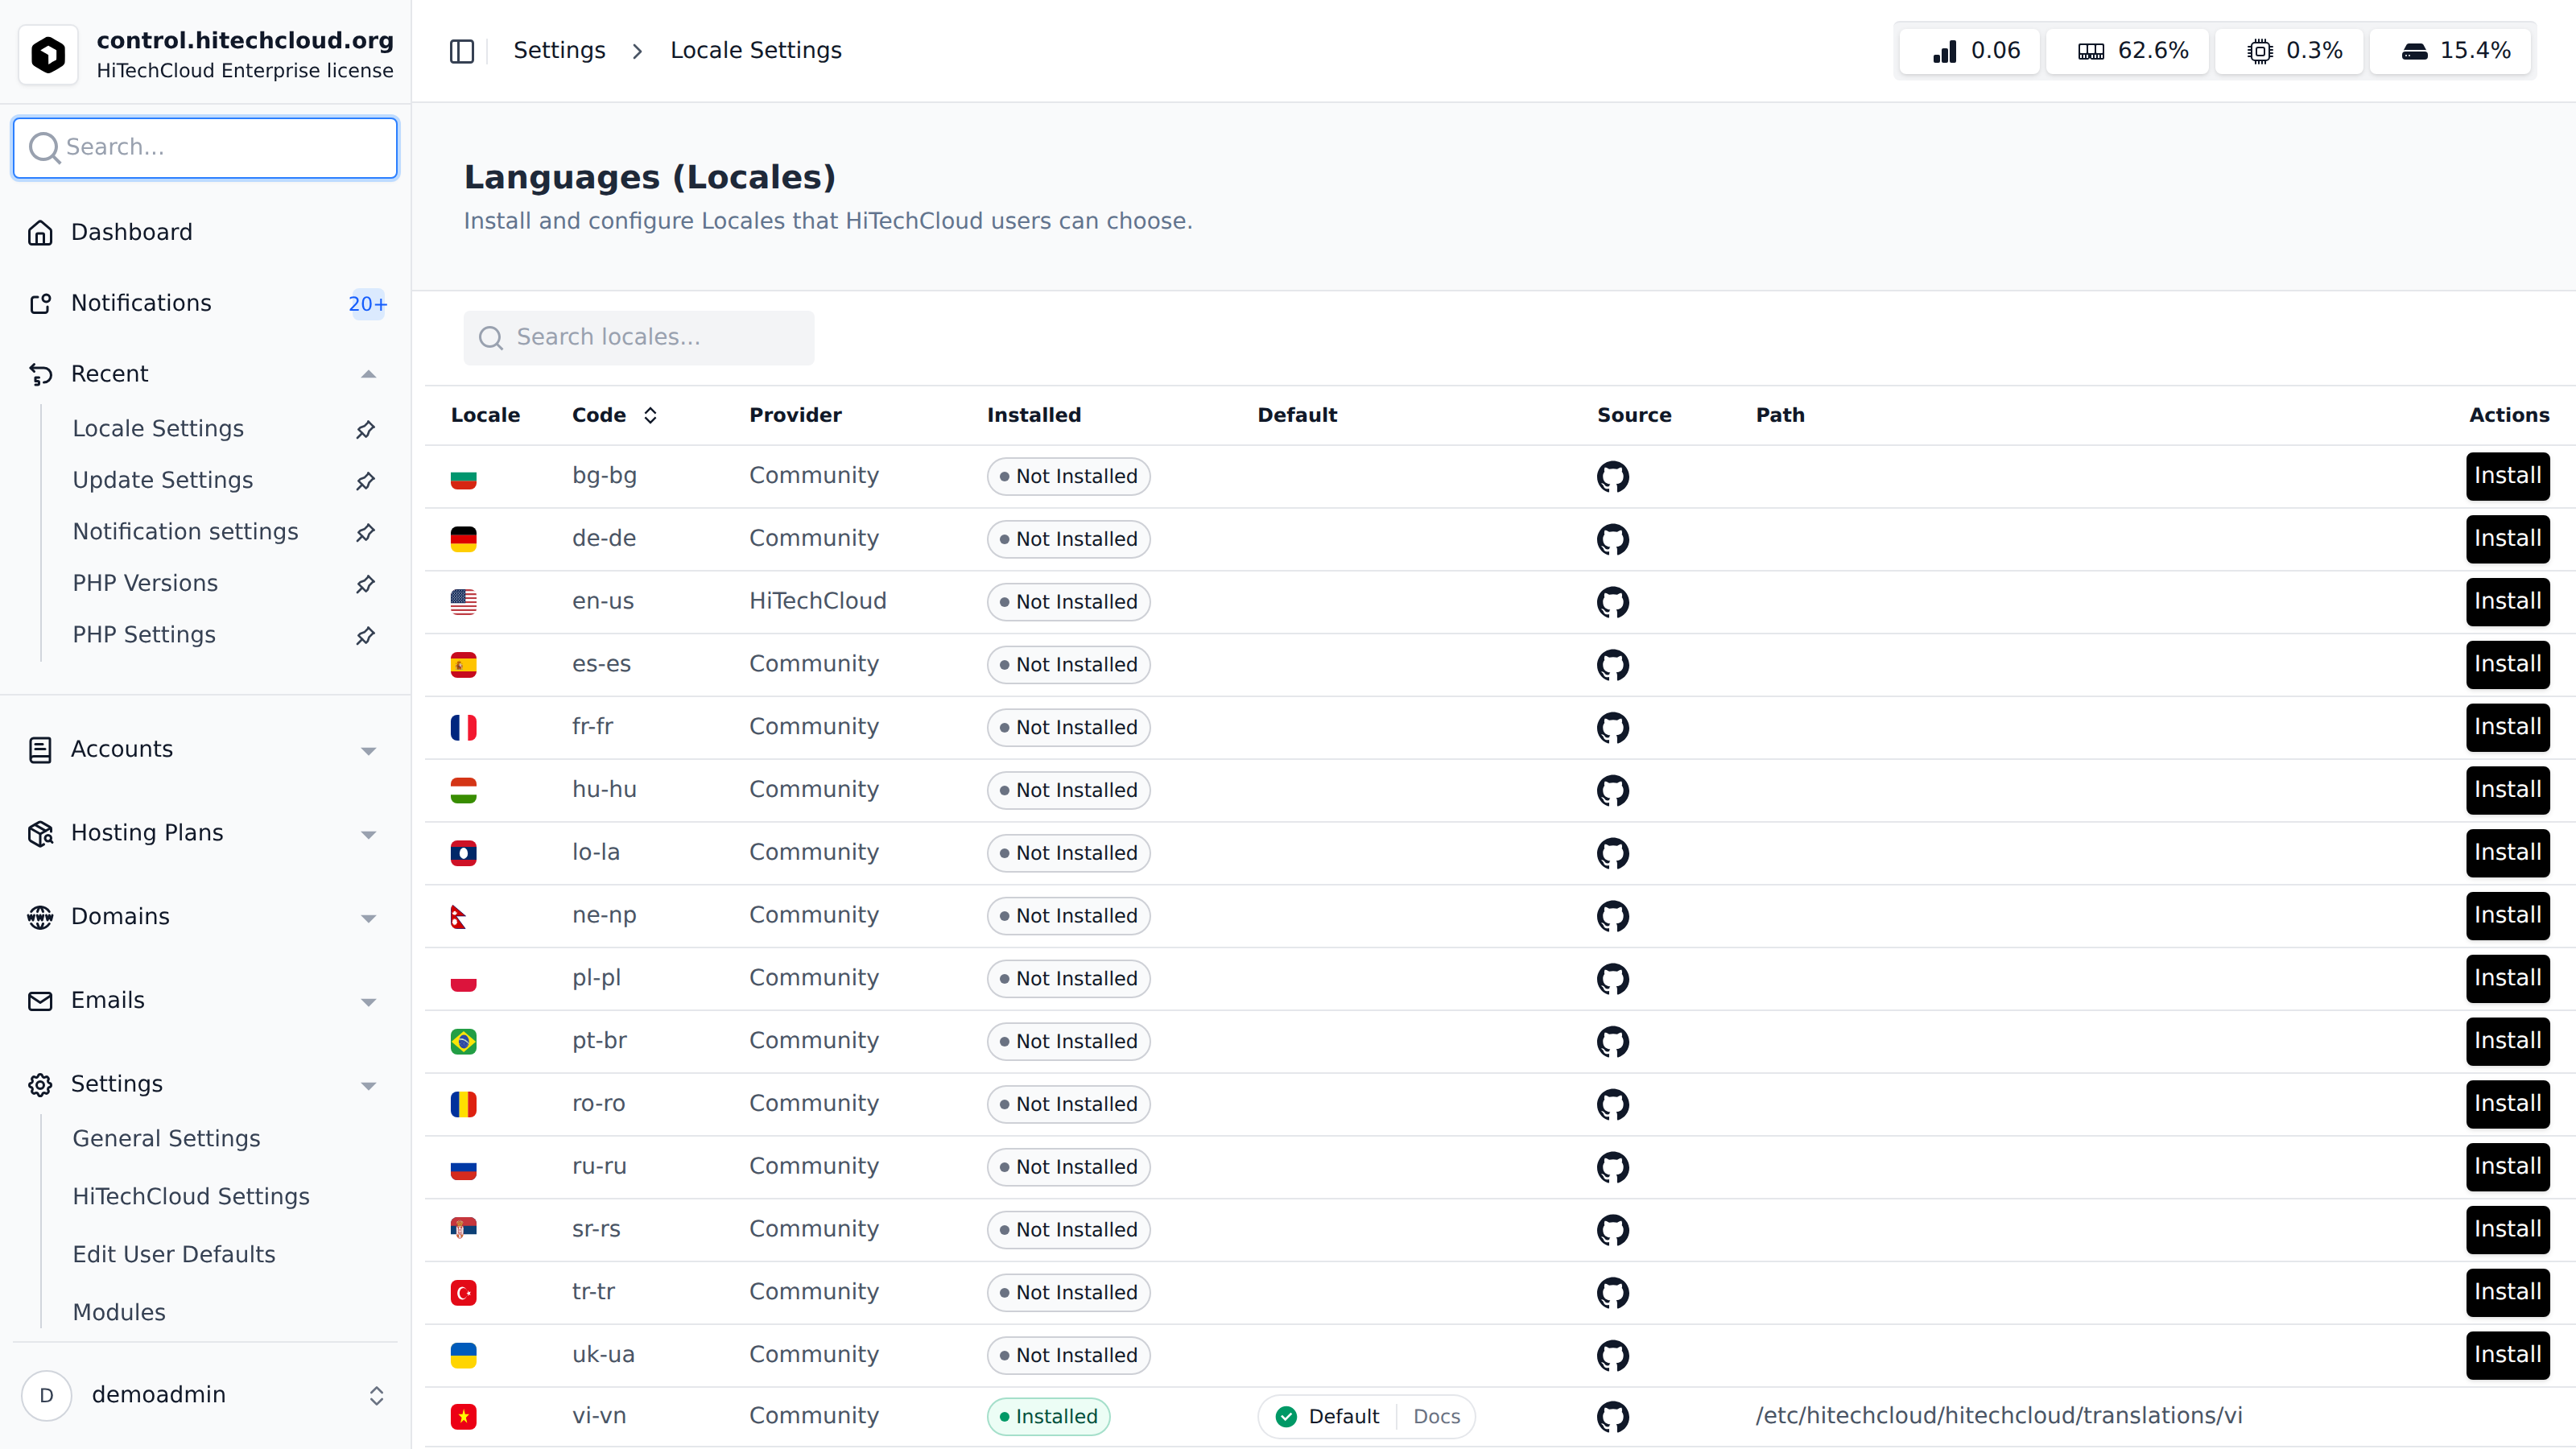
Task: Toggle the sidebar panel icon
Action: 461,51
